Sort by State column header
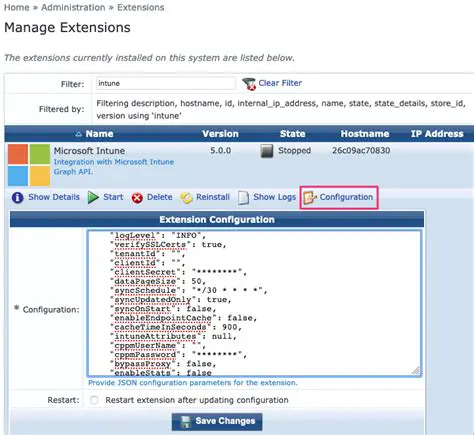Viewport: 474px width, 435px height. point(292,134)
